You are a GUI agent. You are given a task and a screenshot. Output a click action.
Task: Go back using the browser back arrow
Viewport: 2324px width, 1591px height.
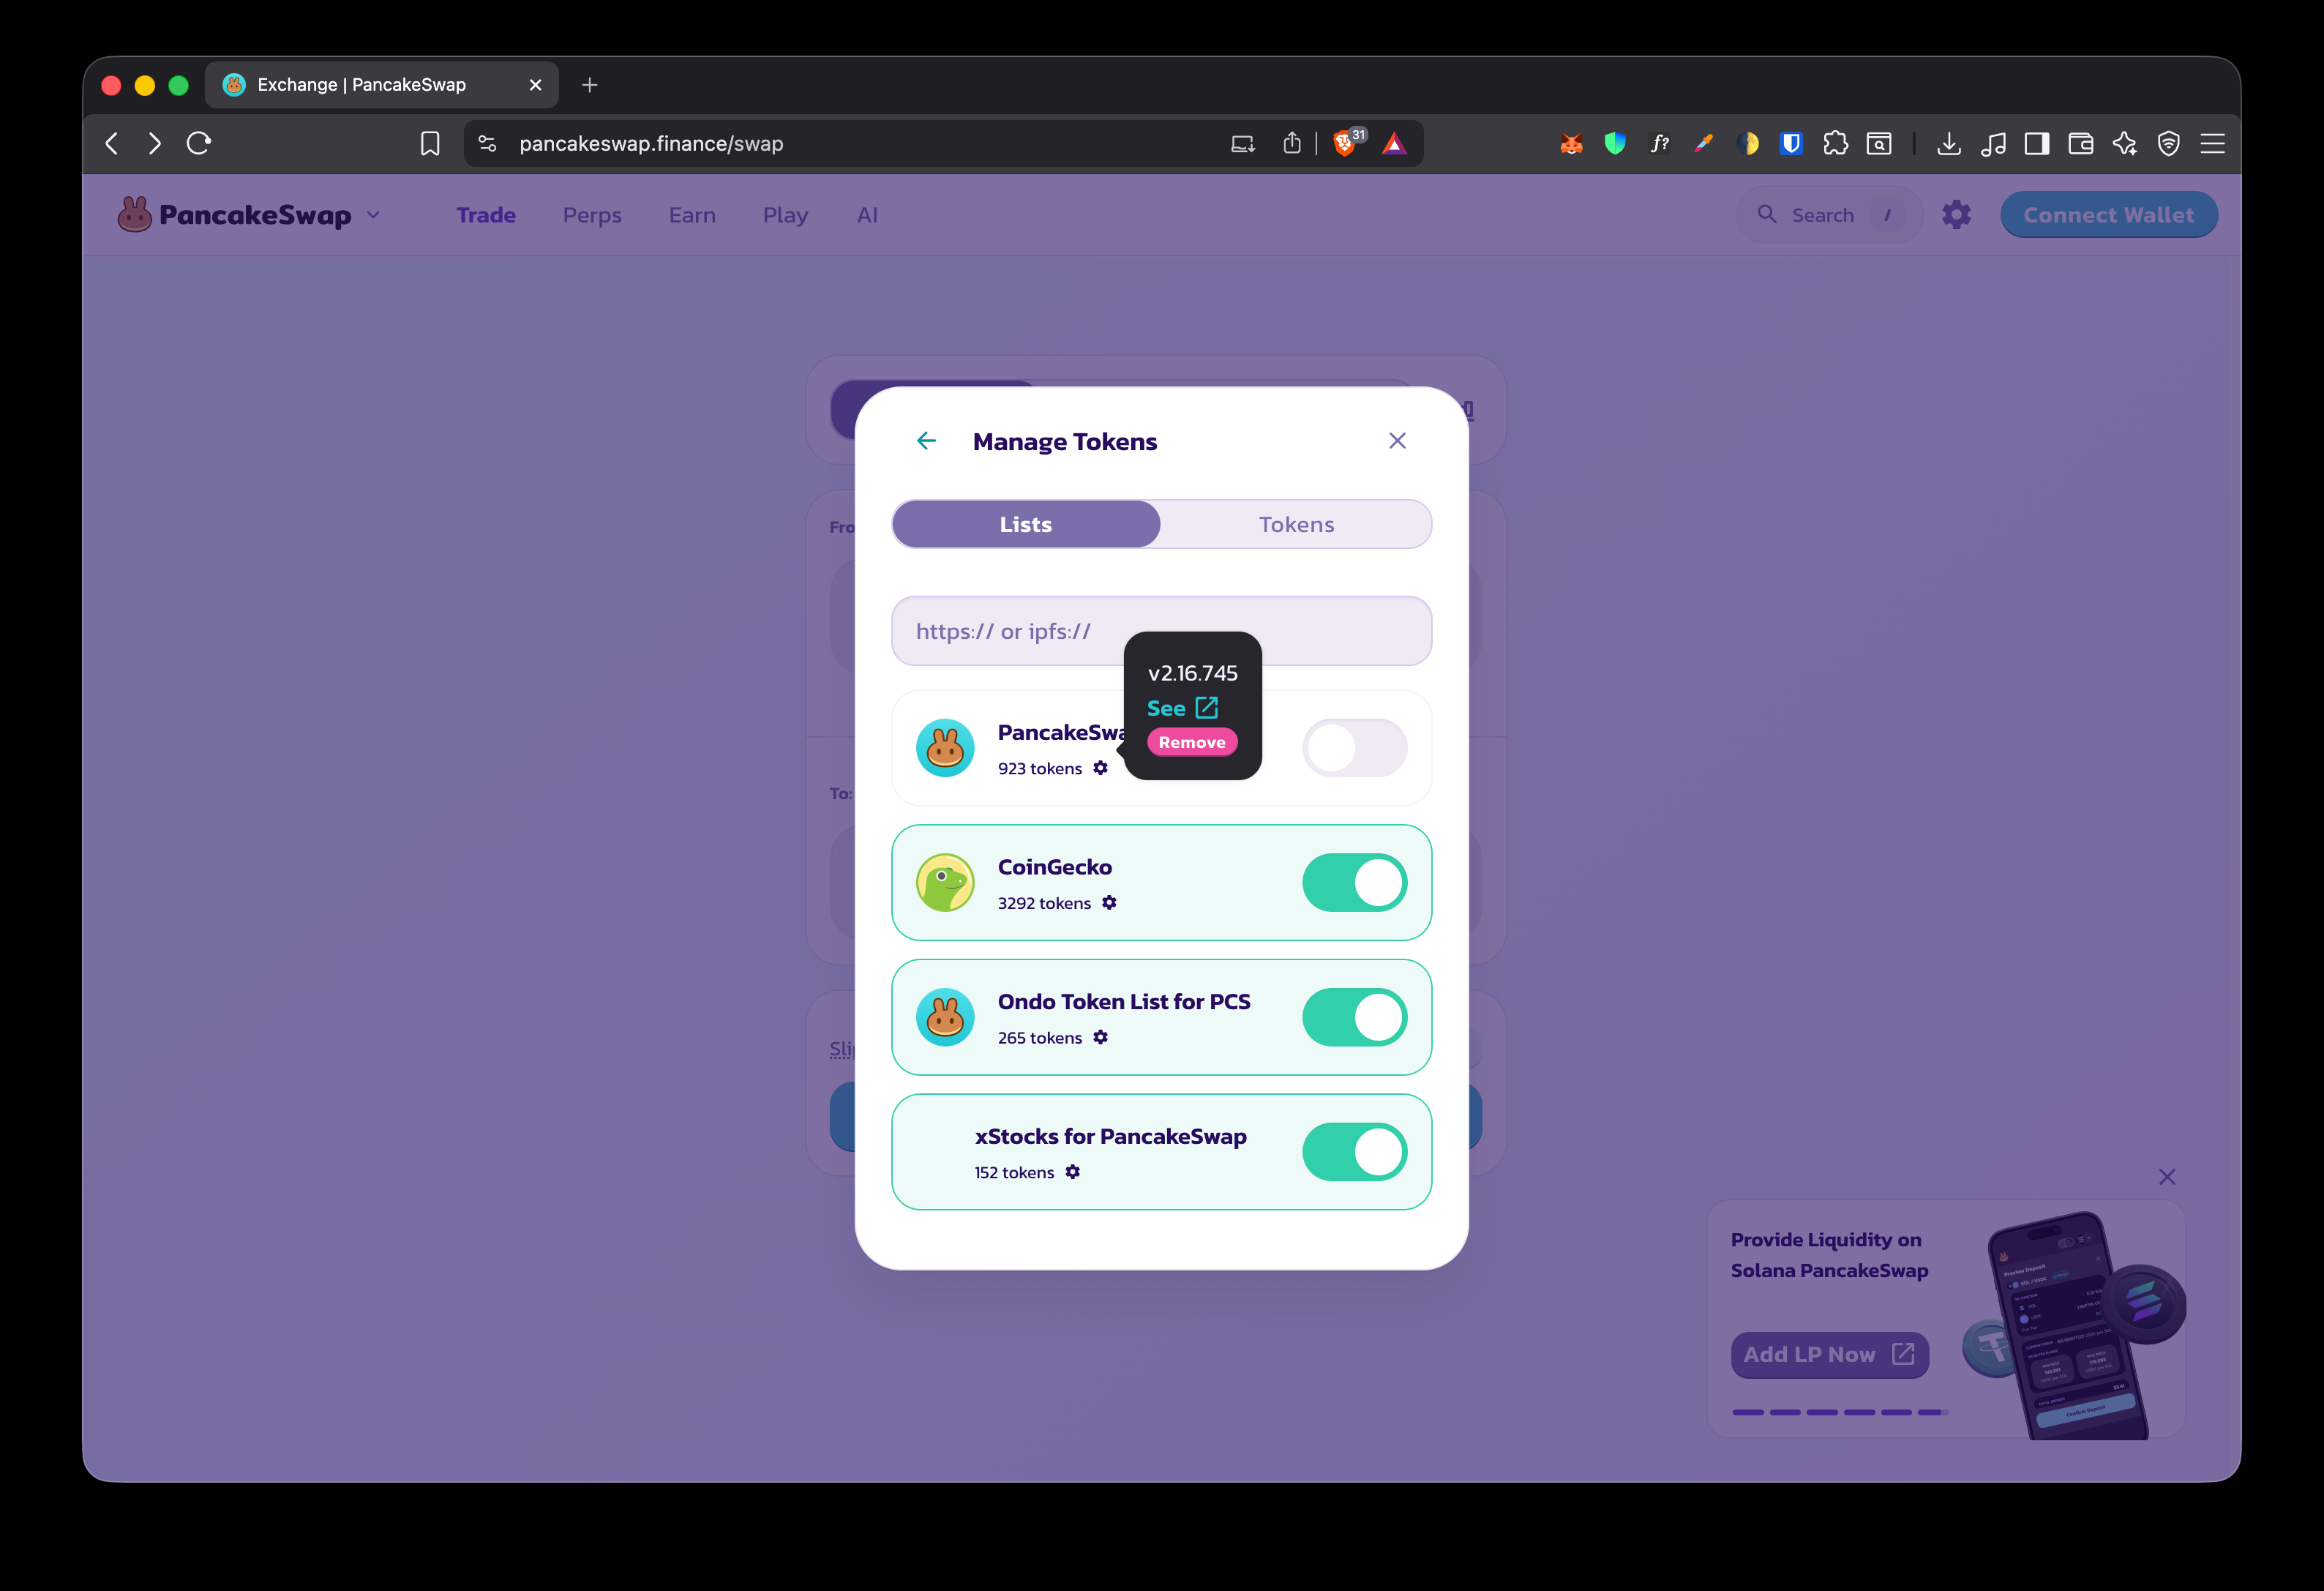coord(112,144)
